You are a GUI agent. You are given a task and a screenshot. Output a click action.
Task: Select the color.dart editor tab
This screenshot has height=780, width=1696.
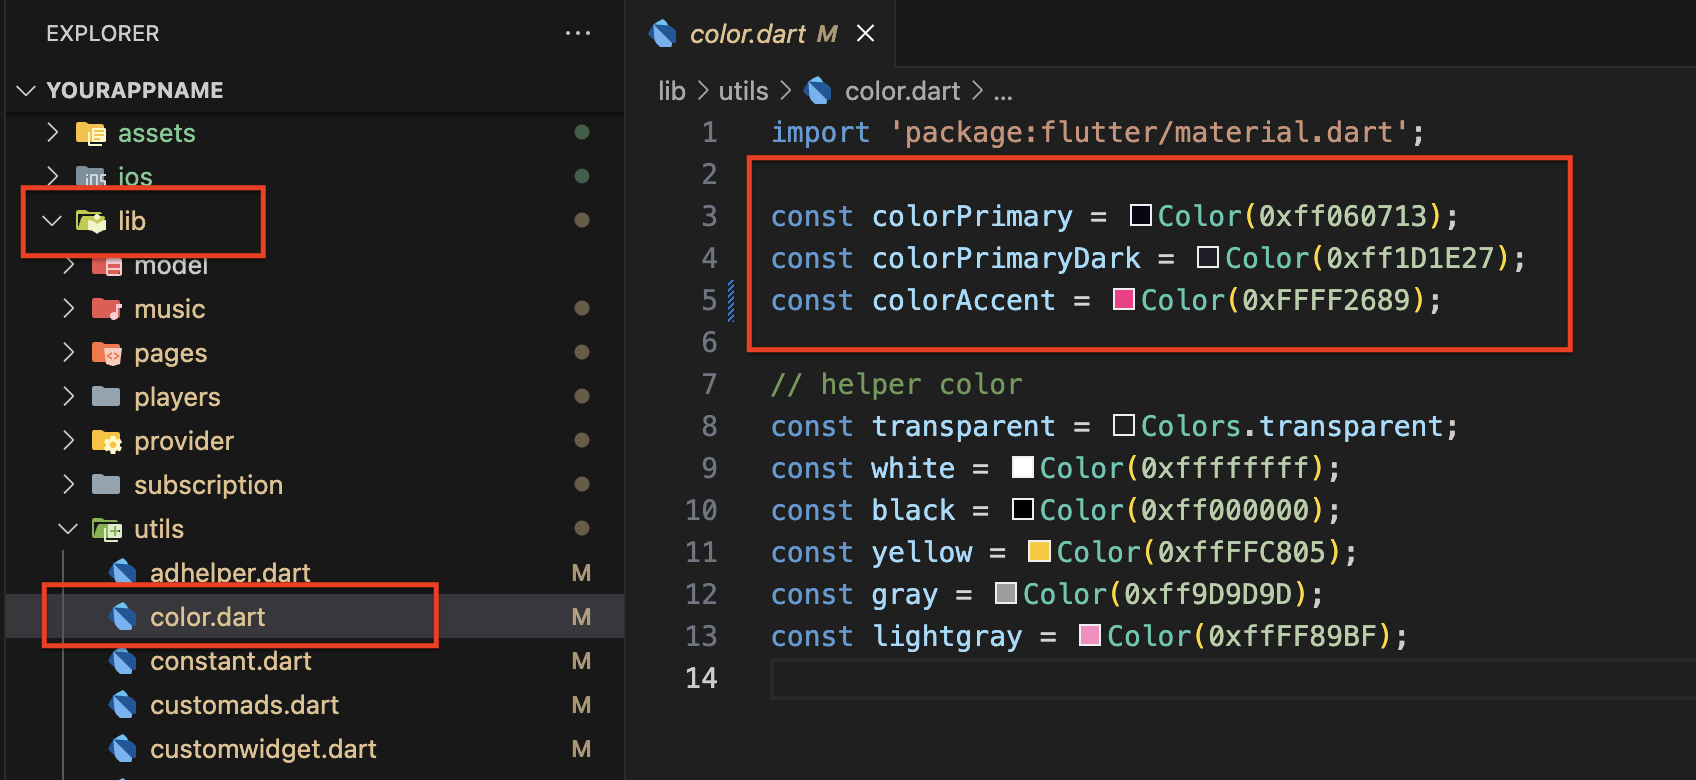point(747,34)
